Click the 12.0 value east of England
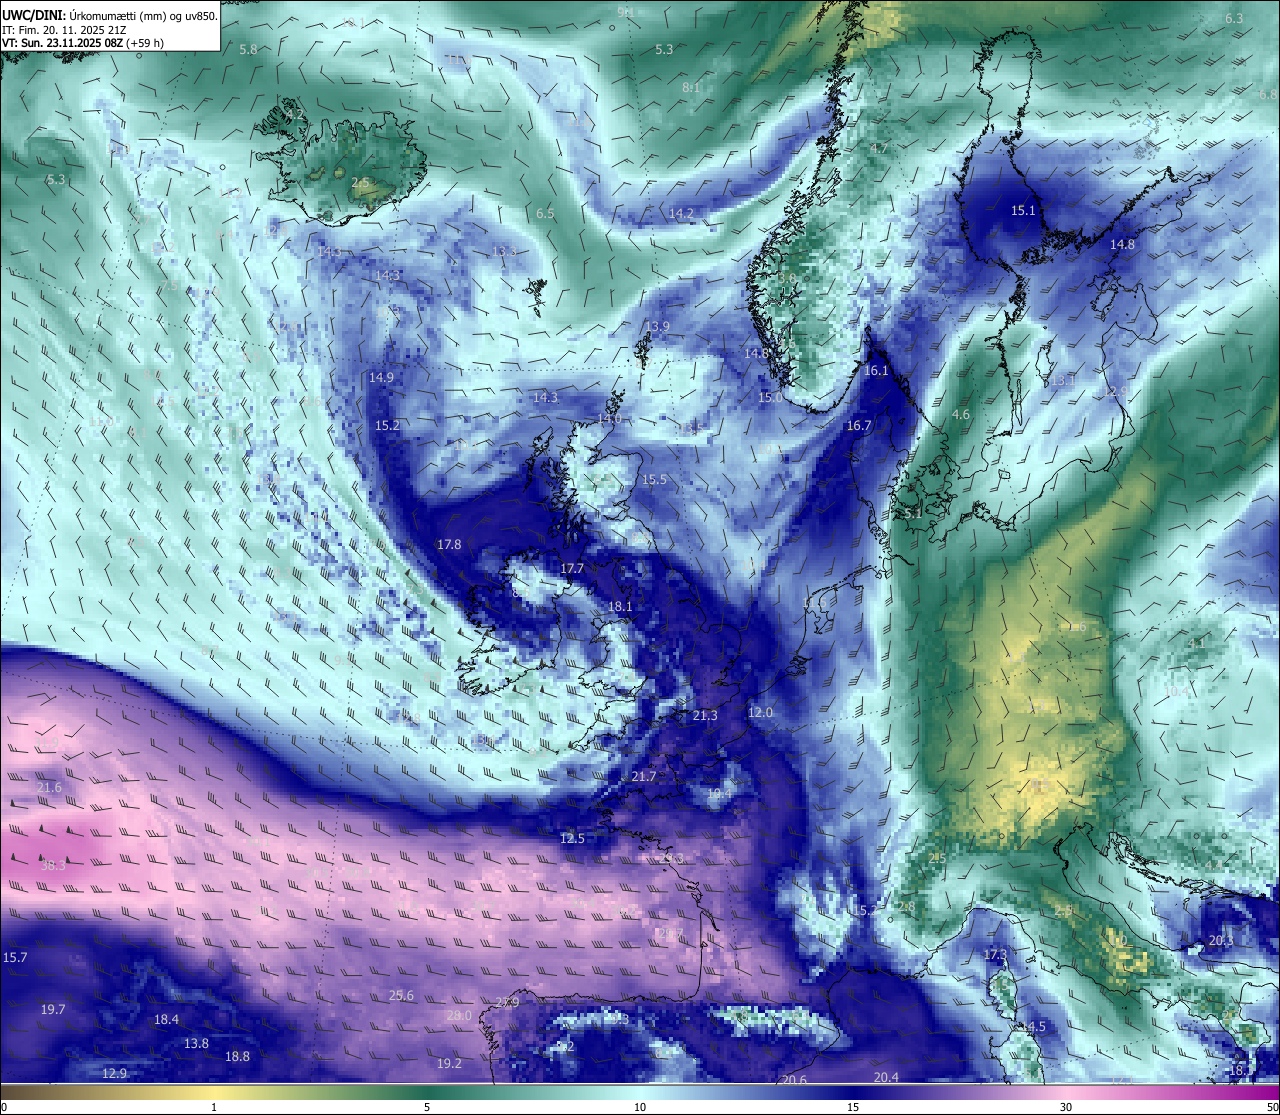The width and height of the screenshot is (1280, 1115). click(761, 713)
